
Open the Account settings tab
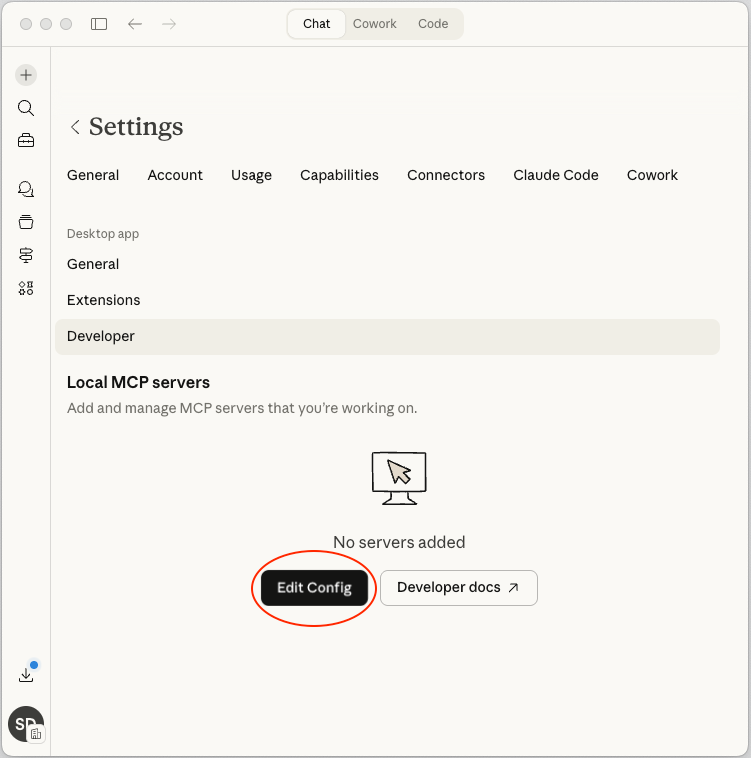[x=175, y=175]
